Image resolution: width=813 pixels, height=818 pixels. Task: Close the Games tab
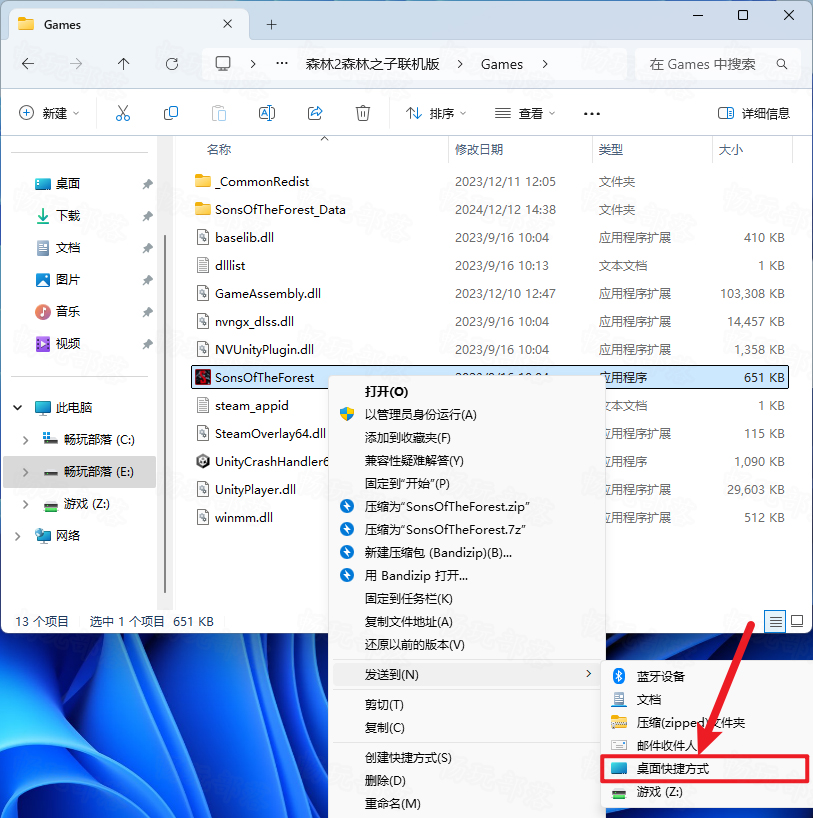[x=228, y=24]
